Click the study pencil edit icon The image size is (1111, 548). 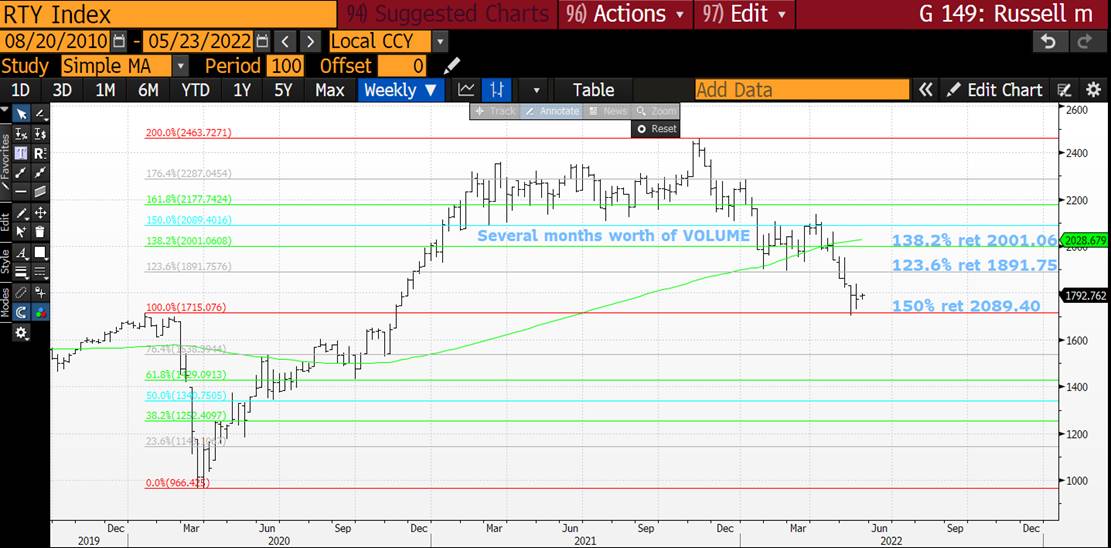451,67
